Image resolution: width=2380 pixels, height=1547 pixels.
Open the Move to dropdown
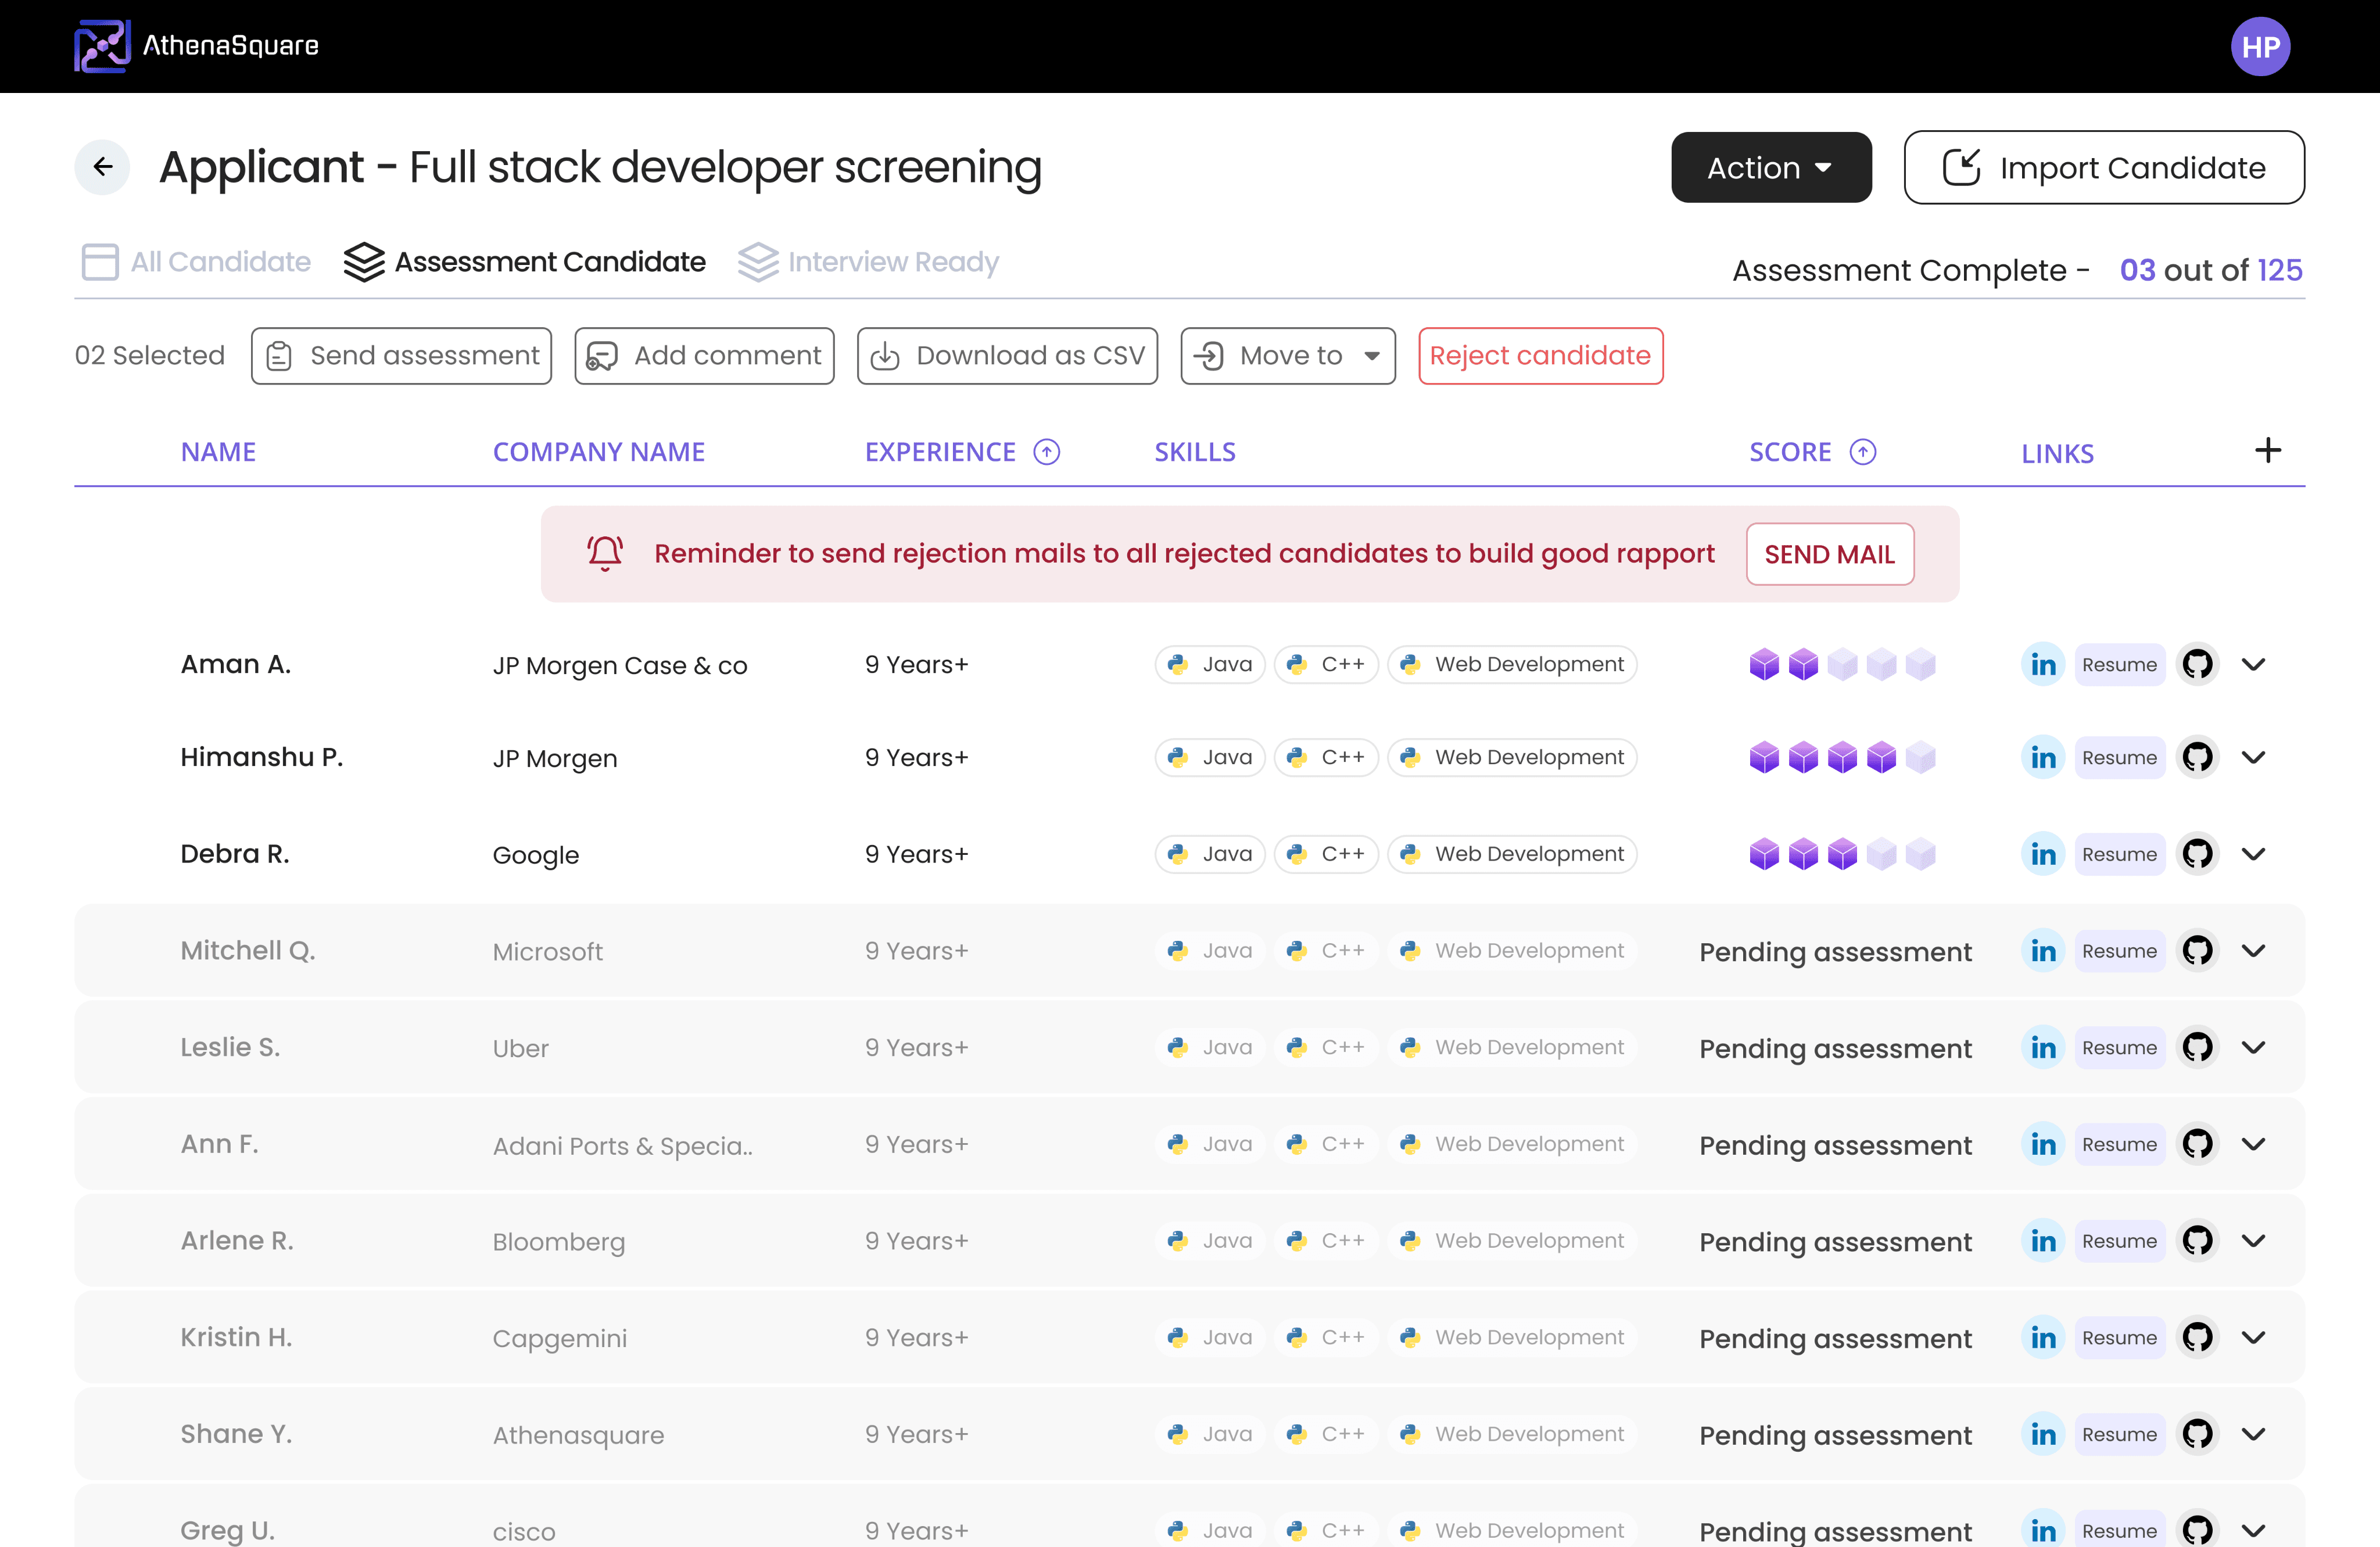pyautogui.click(x=1288, y=356)
